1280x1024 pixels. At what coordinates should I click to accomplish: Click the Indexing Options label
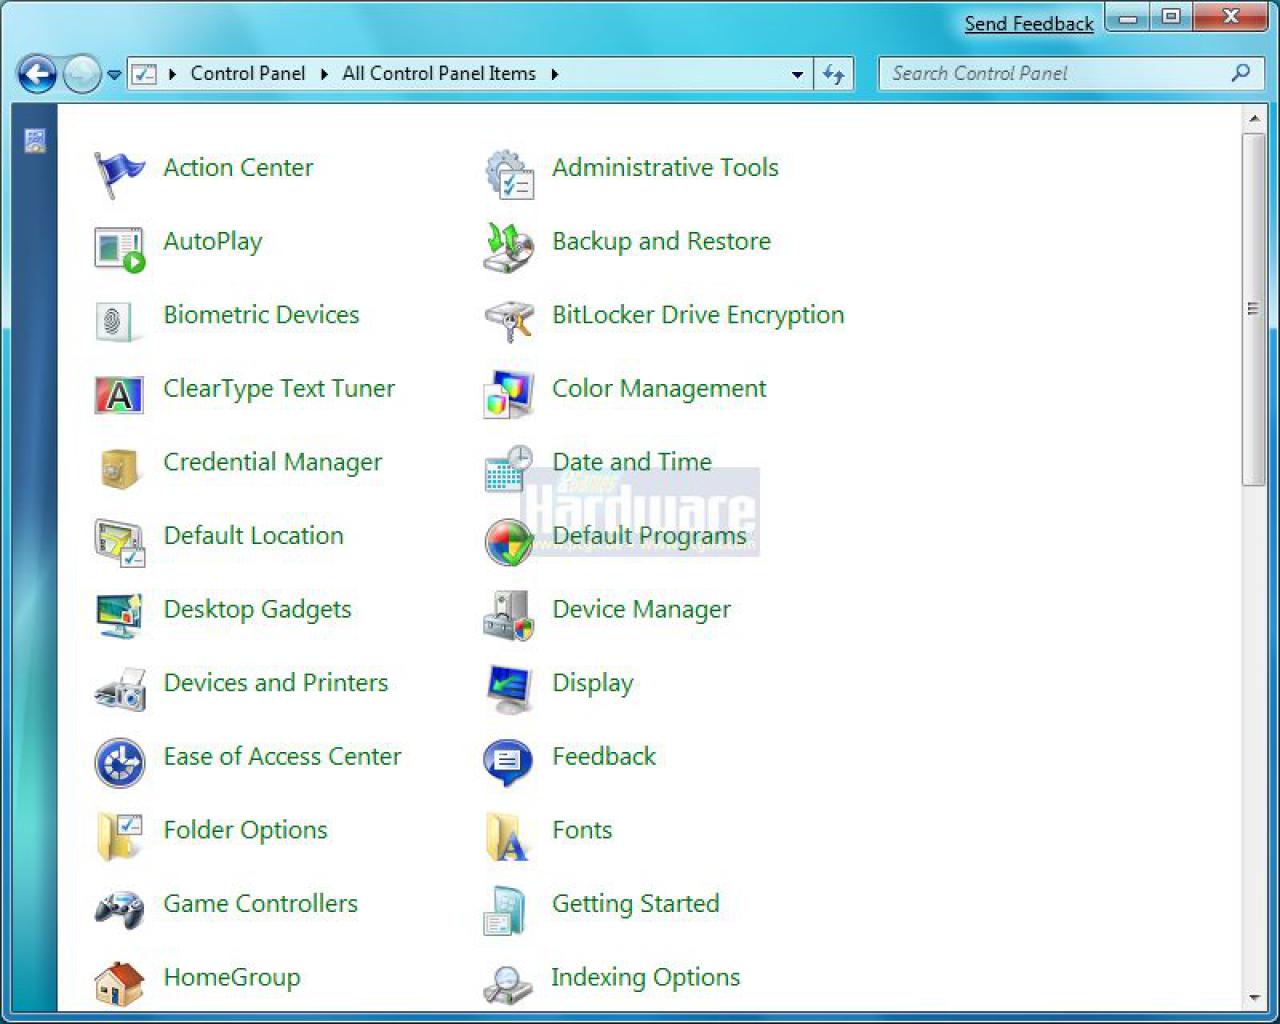pos(645,977)
